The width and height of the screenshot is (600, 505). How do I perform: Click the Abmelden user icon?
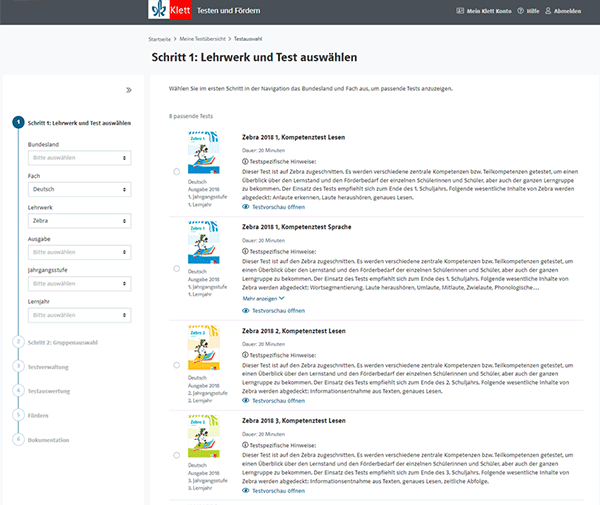[548, 11]
